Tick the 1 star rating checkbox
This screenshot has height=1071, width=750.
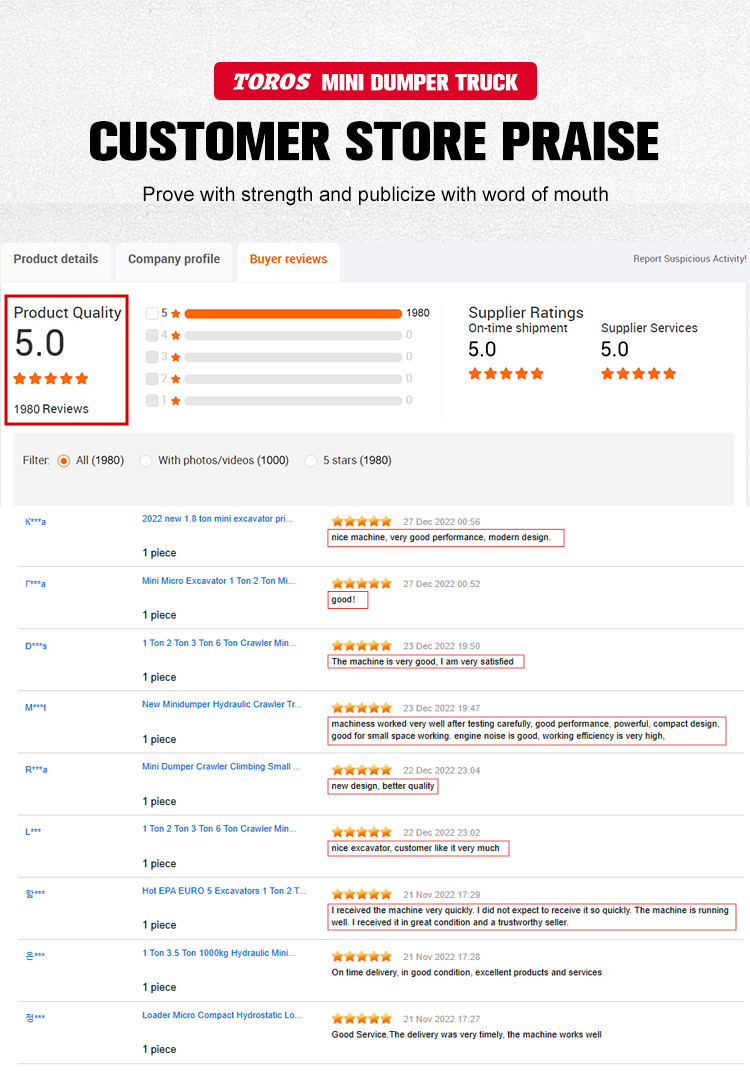[x=152, y=400]
